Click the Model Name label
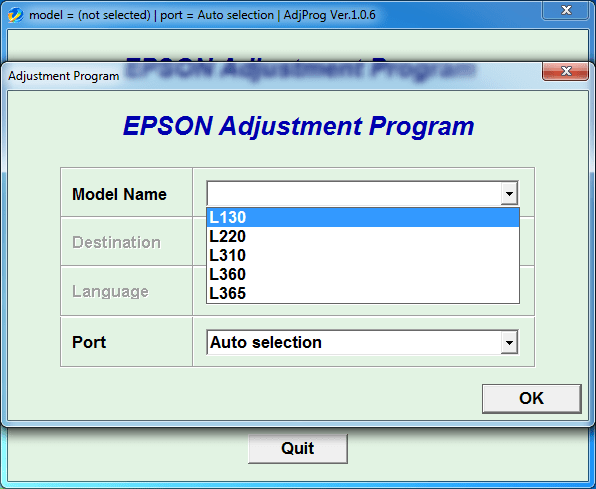This screenshot has height=489, width=596. [x=119, y=194]
